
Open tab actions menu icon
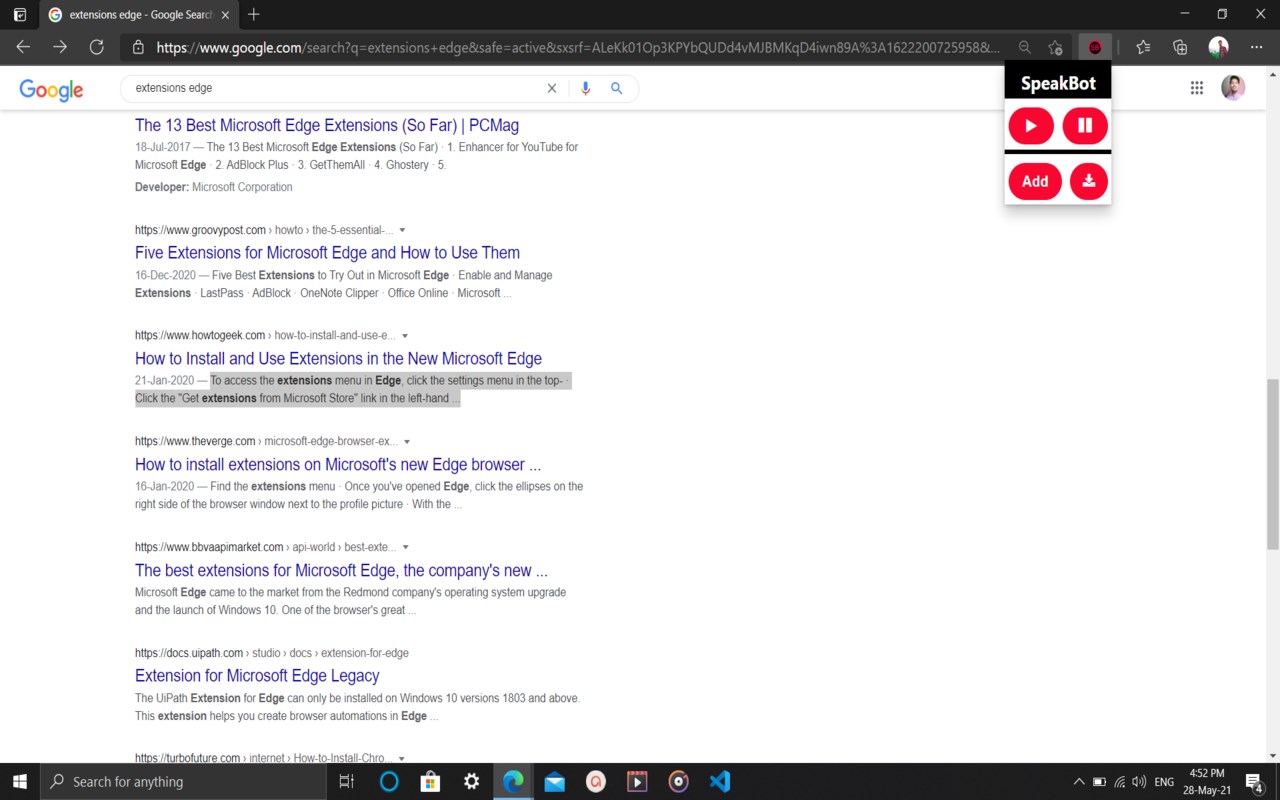point(19,15)
